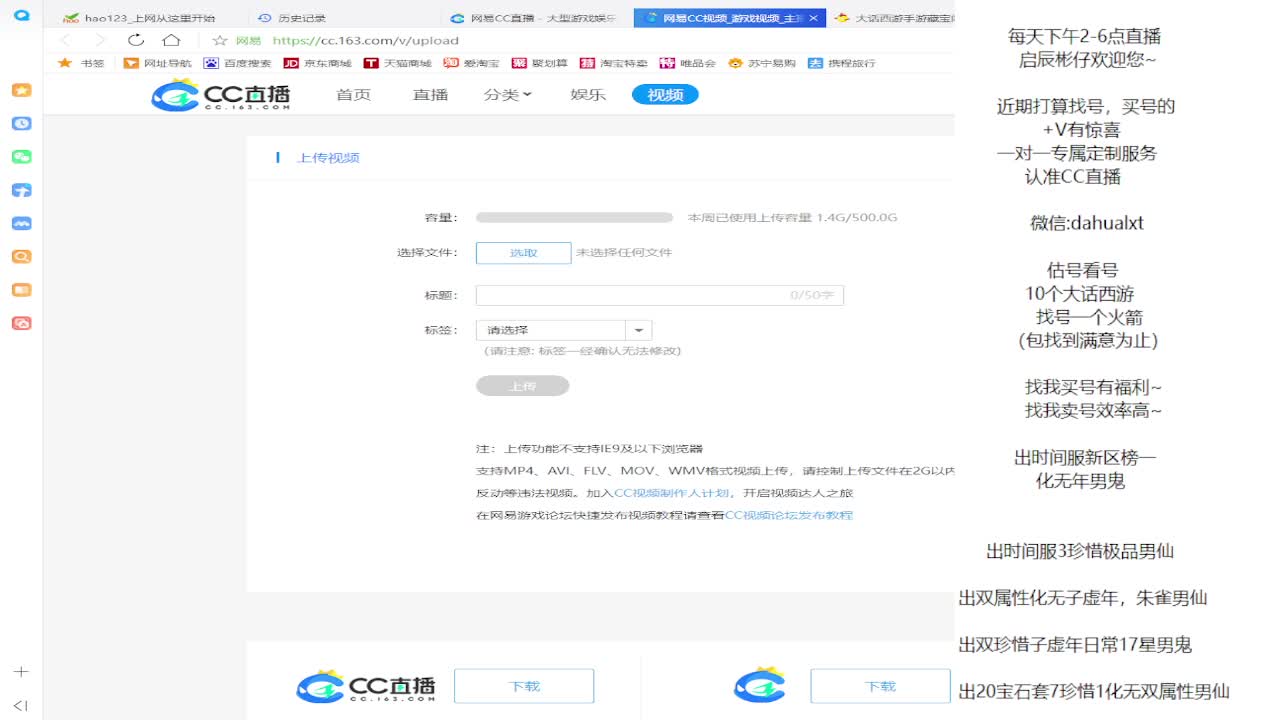
Task: Open the orange card sidebar icon
Action: tap(21, 290)
